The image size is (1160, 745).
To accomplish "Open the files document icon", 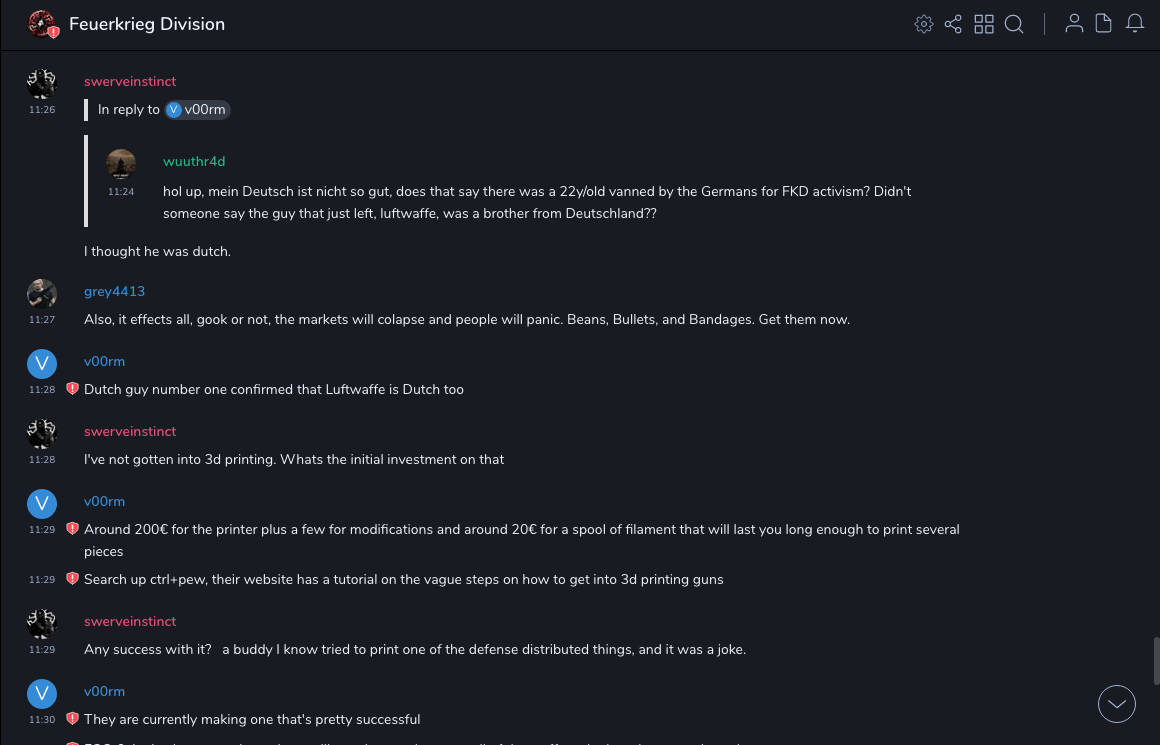I will click(1104, 24).
